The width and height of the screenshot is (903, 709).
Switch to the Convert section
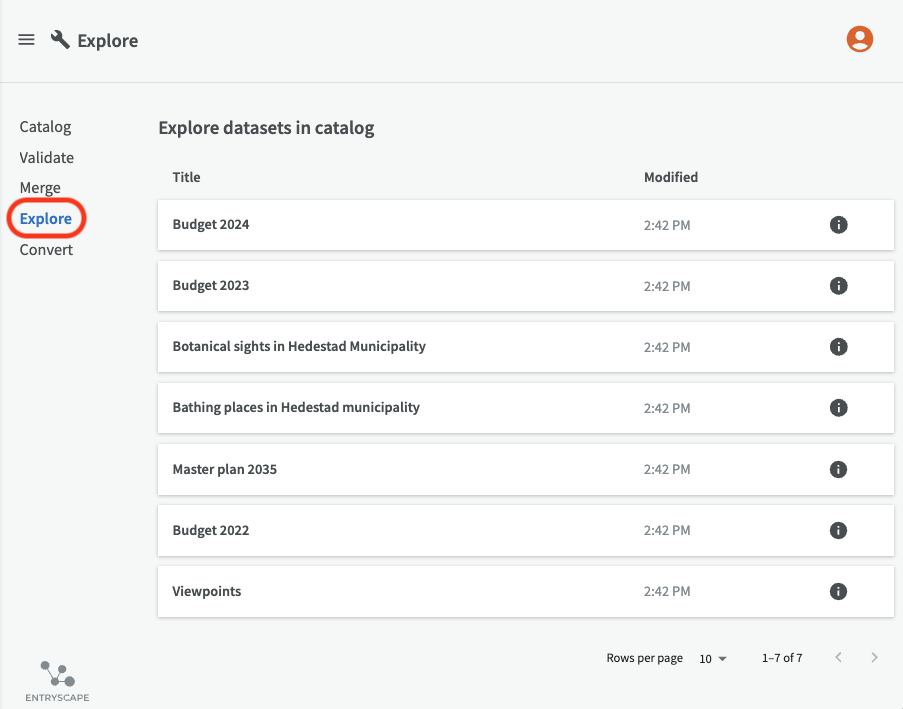coord(46,249)
